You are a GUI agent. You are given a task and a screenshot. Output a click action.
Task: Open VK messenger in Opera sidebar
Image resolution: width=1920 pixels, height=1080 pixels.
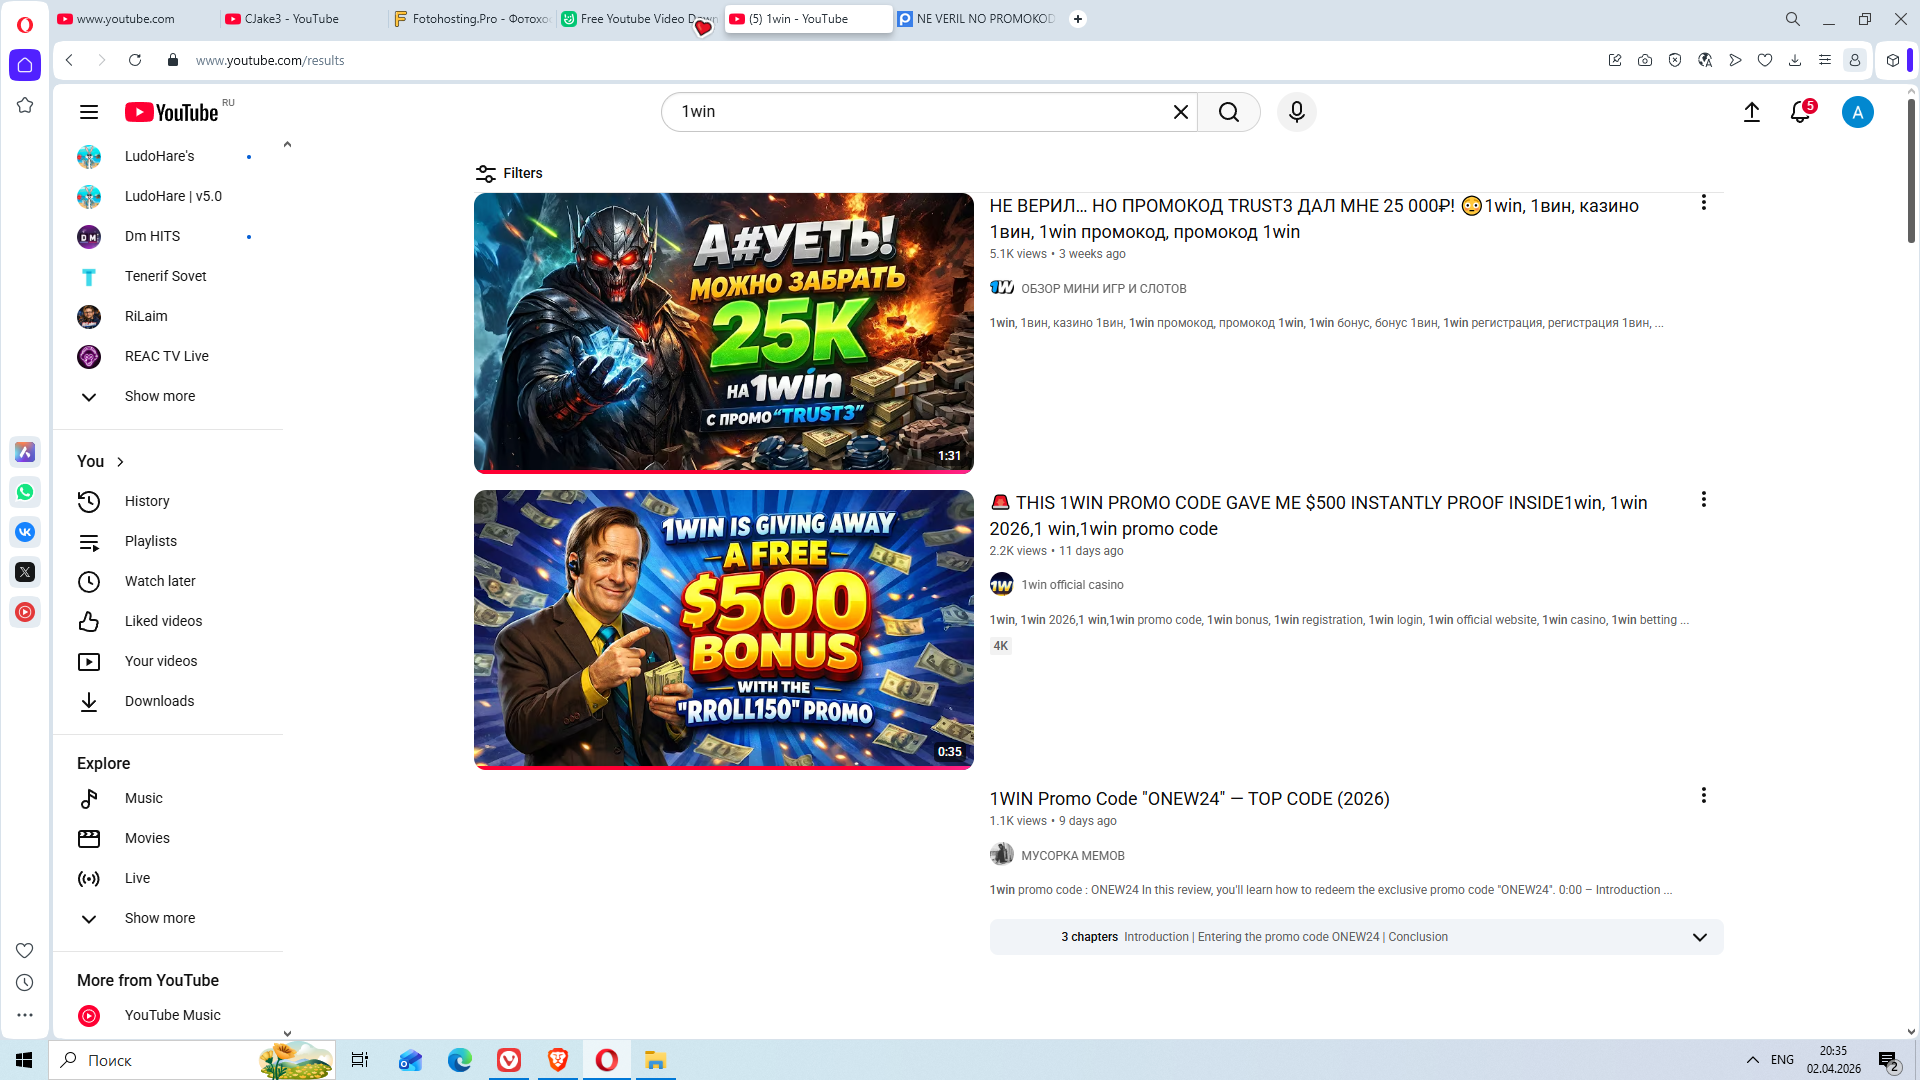pos(25,532)
